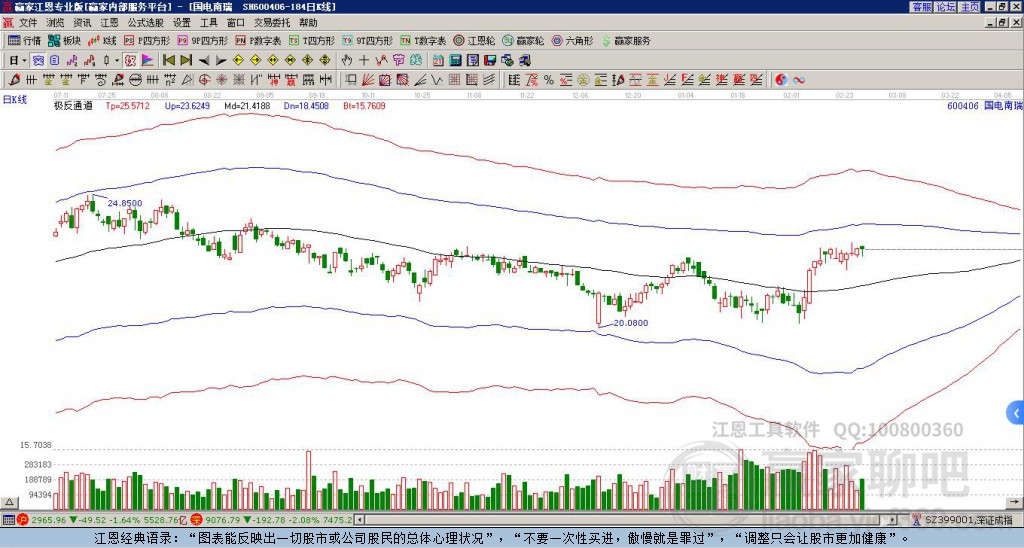Click the 9076.79 Shenzhen index status entry

[272, 520]
